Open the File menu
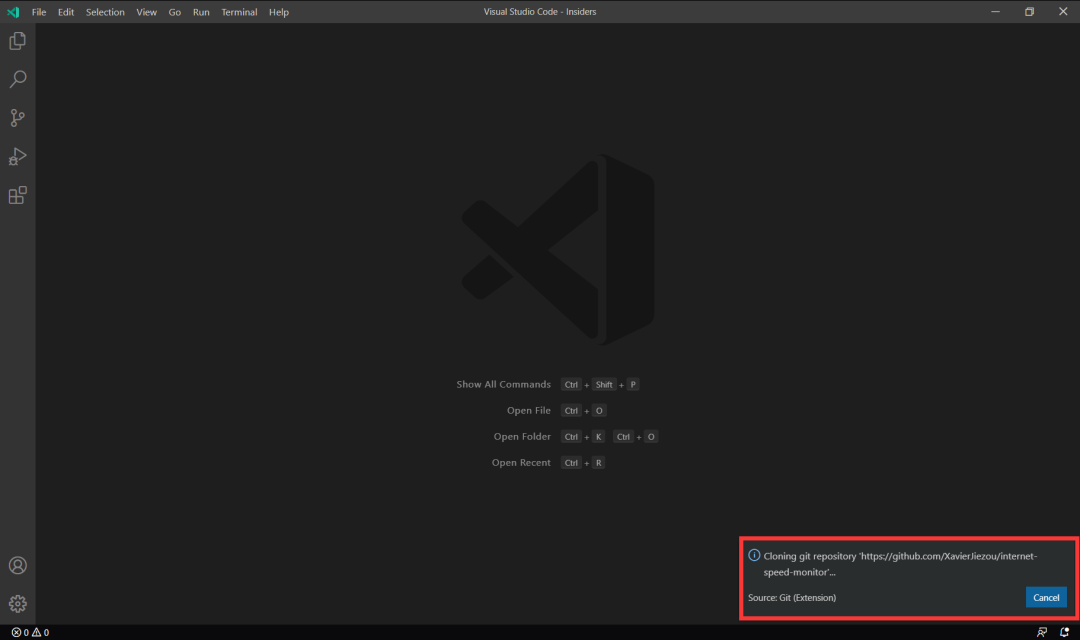The width and height of the screenshot is (1080, 640). click(x=39, y=12)
